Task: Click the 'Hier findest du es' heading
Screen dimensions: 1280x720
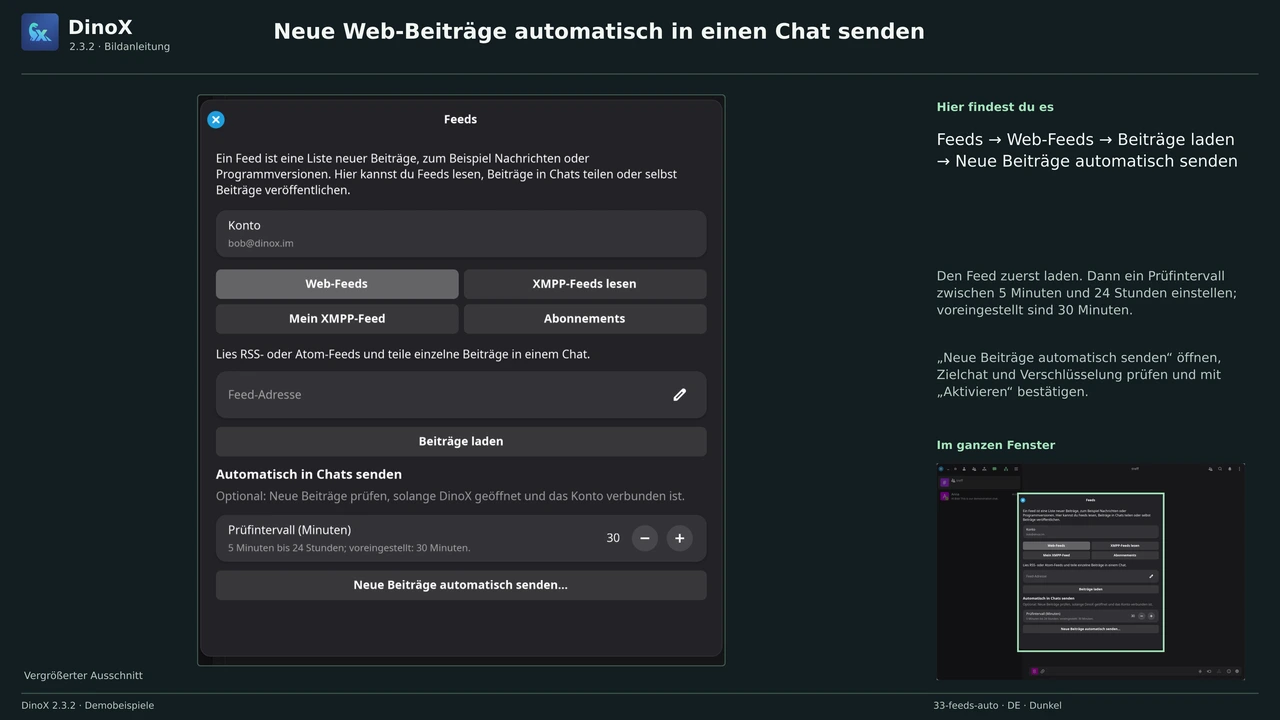Action: pos(995,107)
